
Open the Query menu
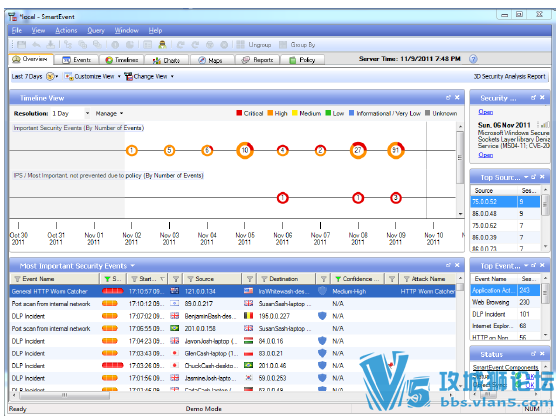point(96,31)
